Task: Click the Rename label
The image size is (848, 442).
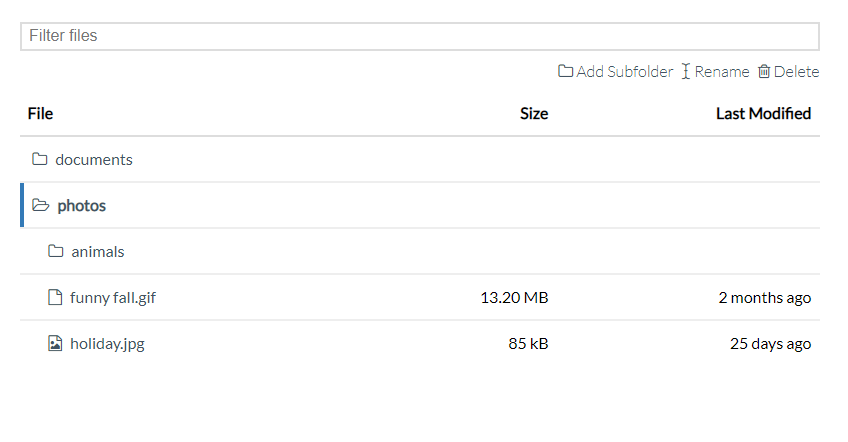Action: click(x=722, y=72)
